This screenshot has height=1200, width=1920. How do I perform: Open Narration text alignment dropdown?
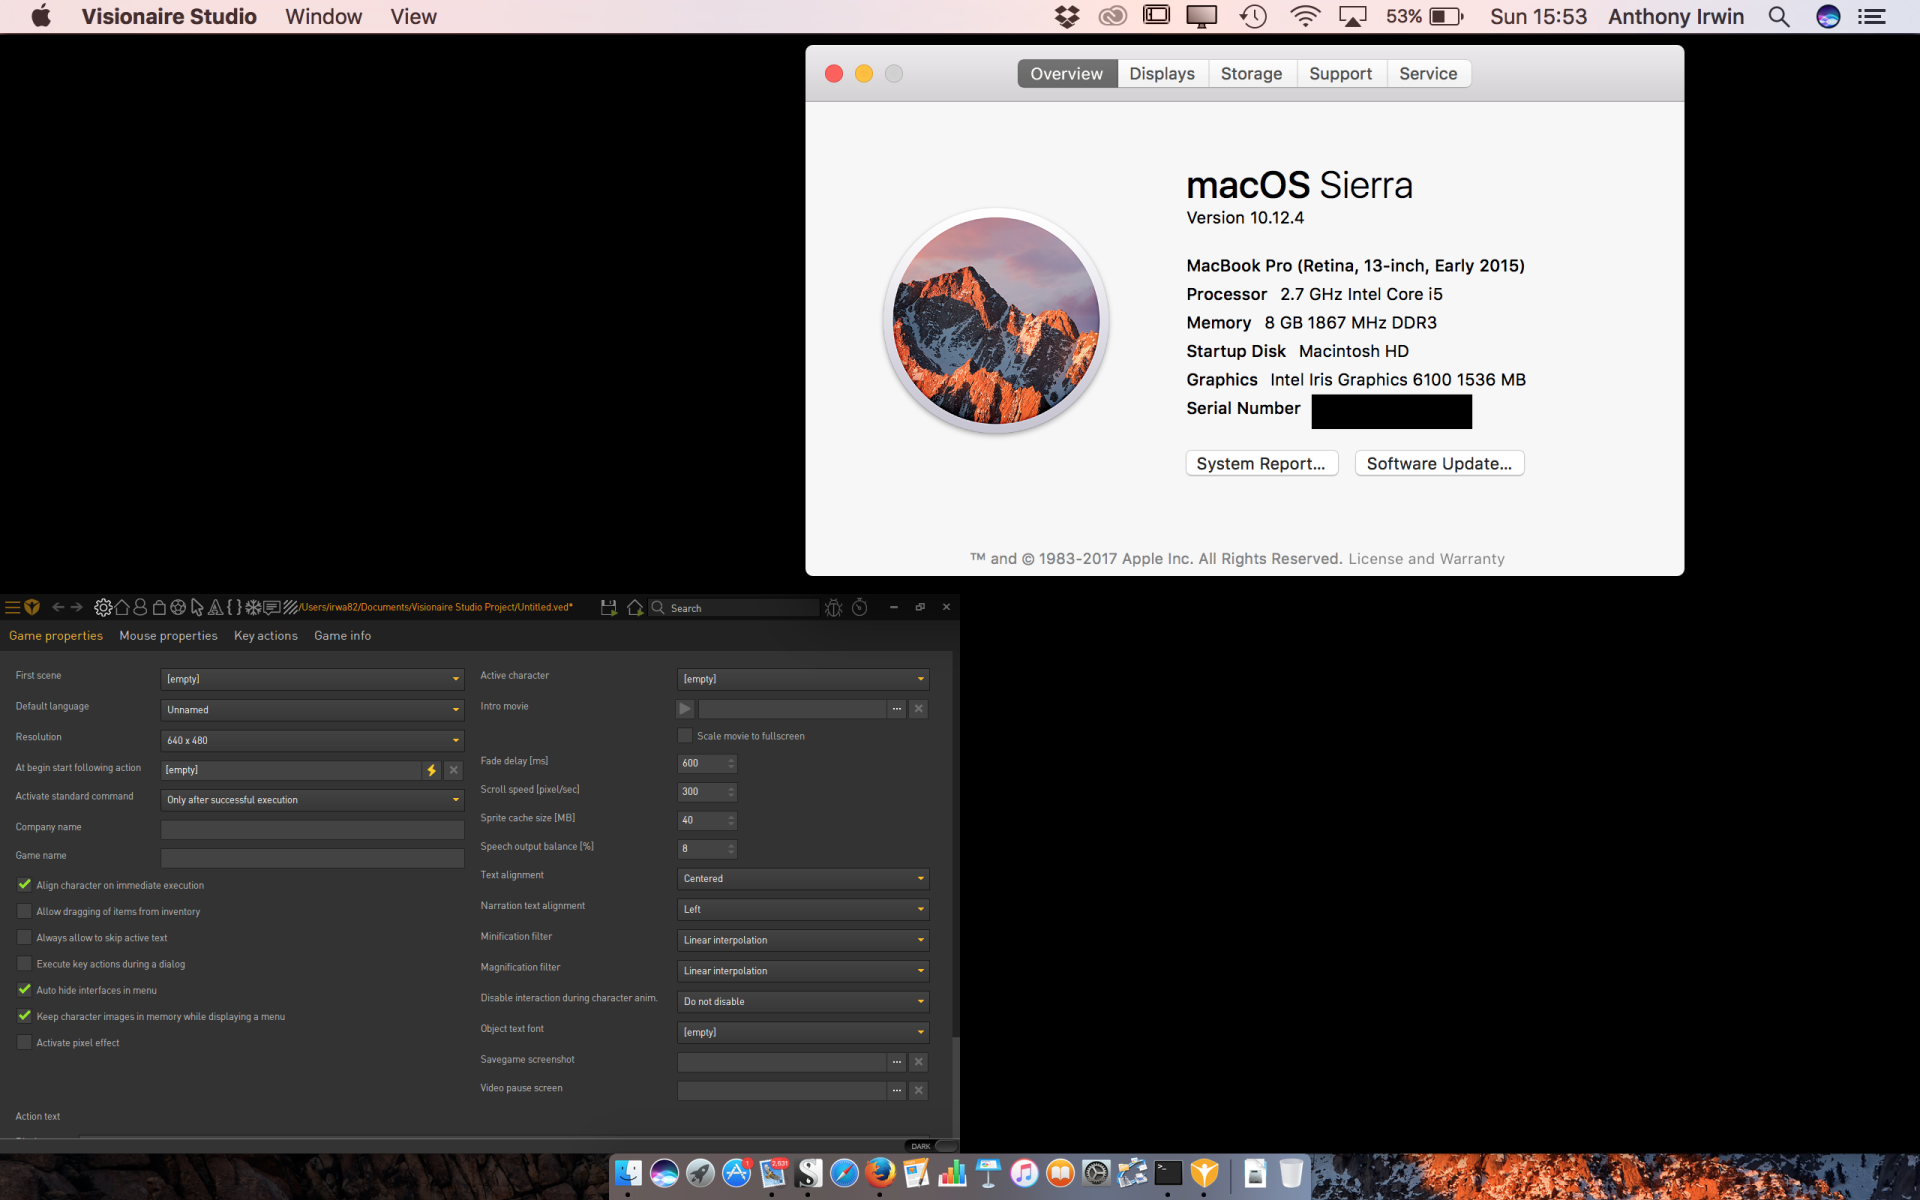tap(803, 909)
